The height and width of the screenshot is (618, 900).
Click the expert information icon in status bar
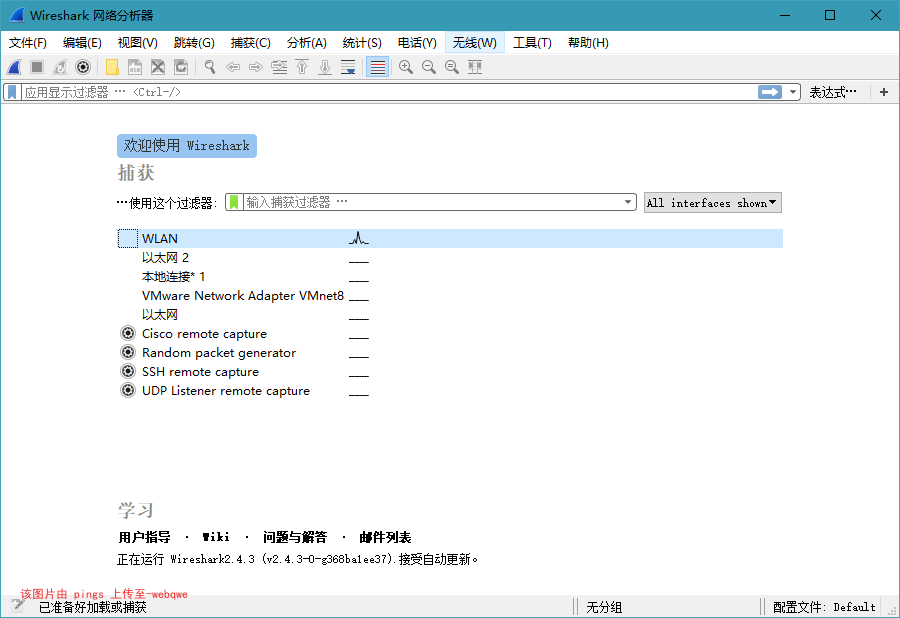click(17, 606)
